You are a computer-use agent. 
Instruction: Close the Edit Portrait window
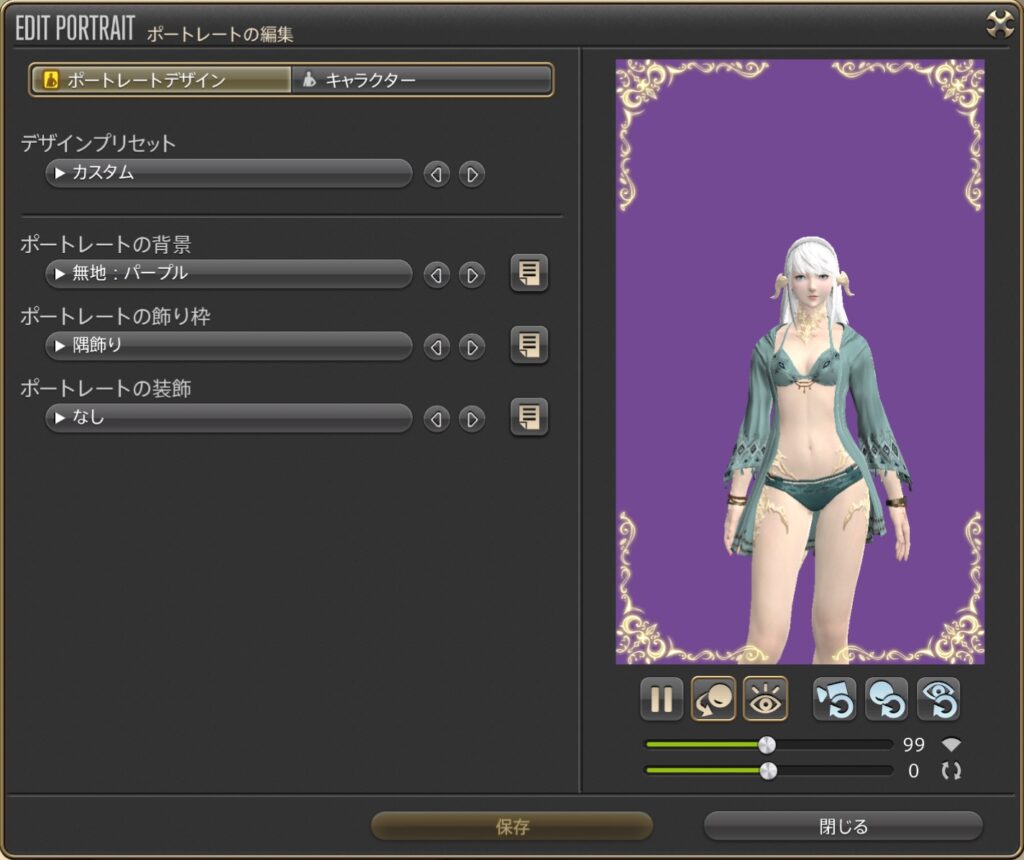1000,25
